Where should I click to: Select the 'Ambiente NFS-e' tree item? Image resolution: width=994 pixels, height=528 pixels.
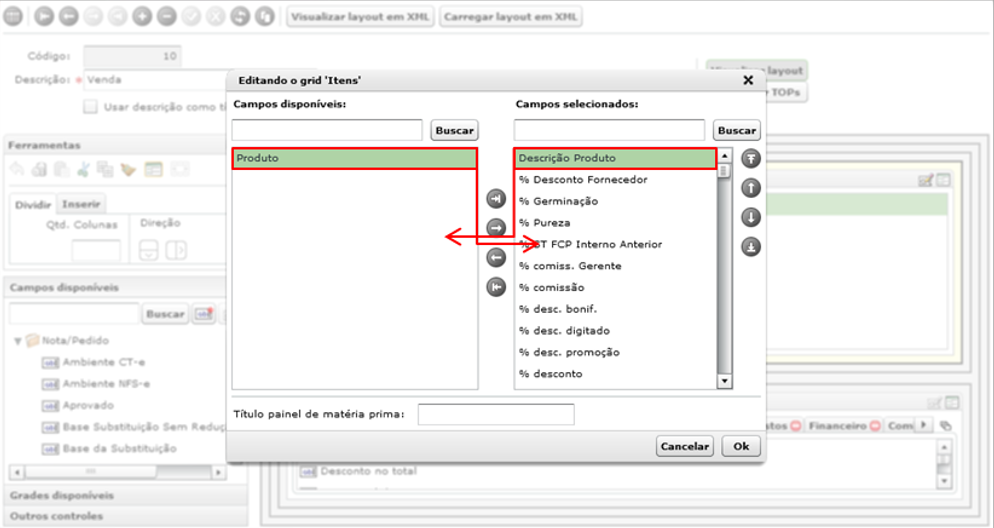(96, 384)
